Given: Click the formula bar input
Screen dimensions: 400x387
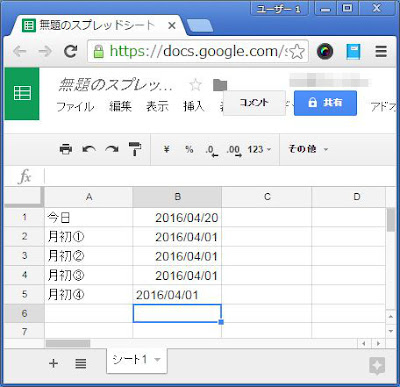Looking at the screenshot, I should click(219, 176).
